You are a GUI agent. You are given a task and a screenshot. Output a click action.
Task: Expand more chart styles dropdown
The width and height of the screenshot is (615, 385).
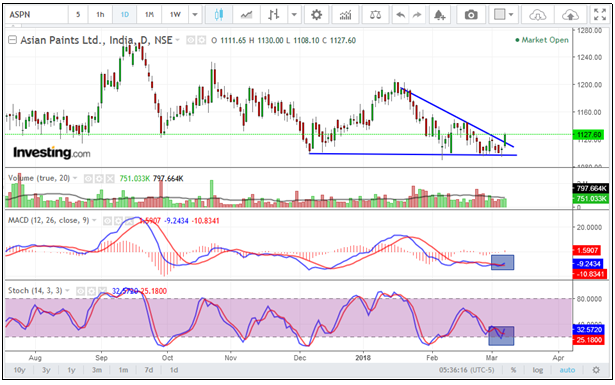coord(294,15)
